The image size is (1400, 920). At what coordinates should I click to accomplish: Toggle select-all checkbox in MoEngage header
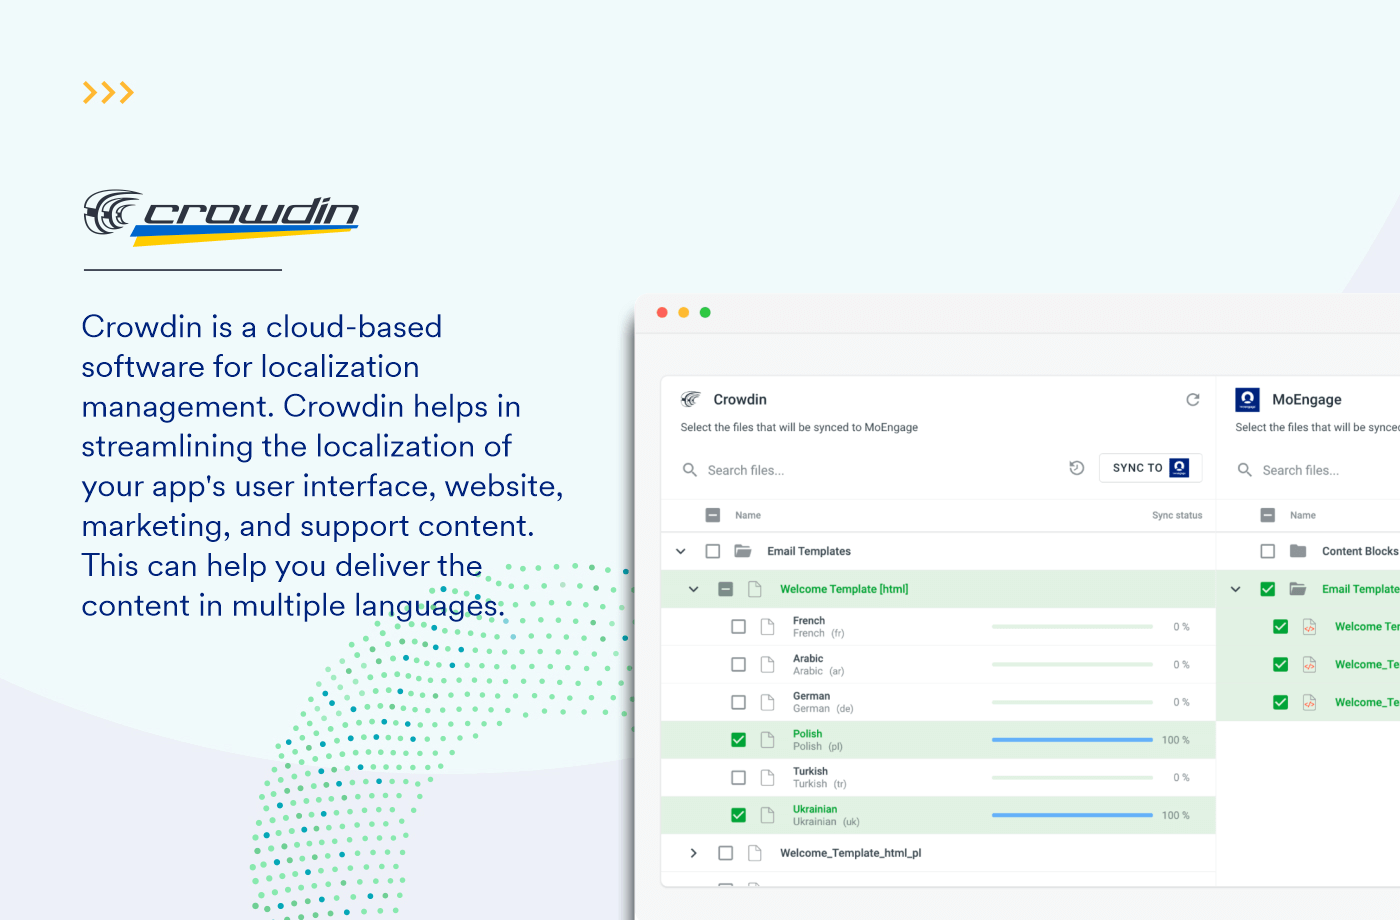point(1268,515)
